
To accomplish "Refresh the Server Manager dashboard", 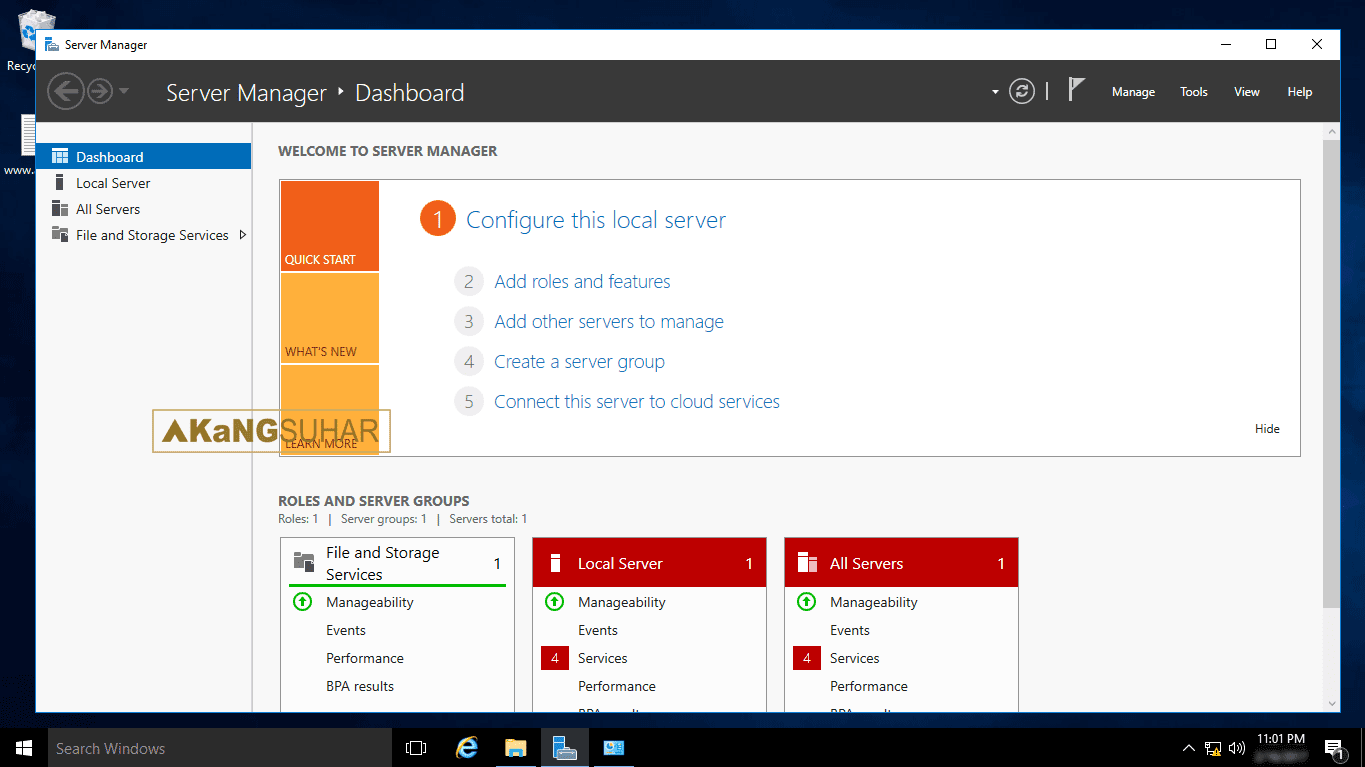I will (1022, 92).
